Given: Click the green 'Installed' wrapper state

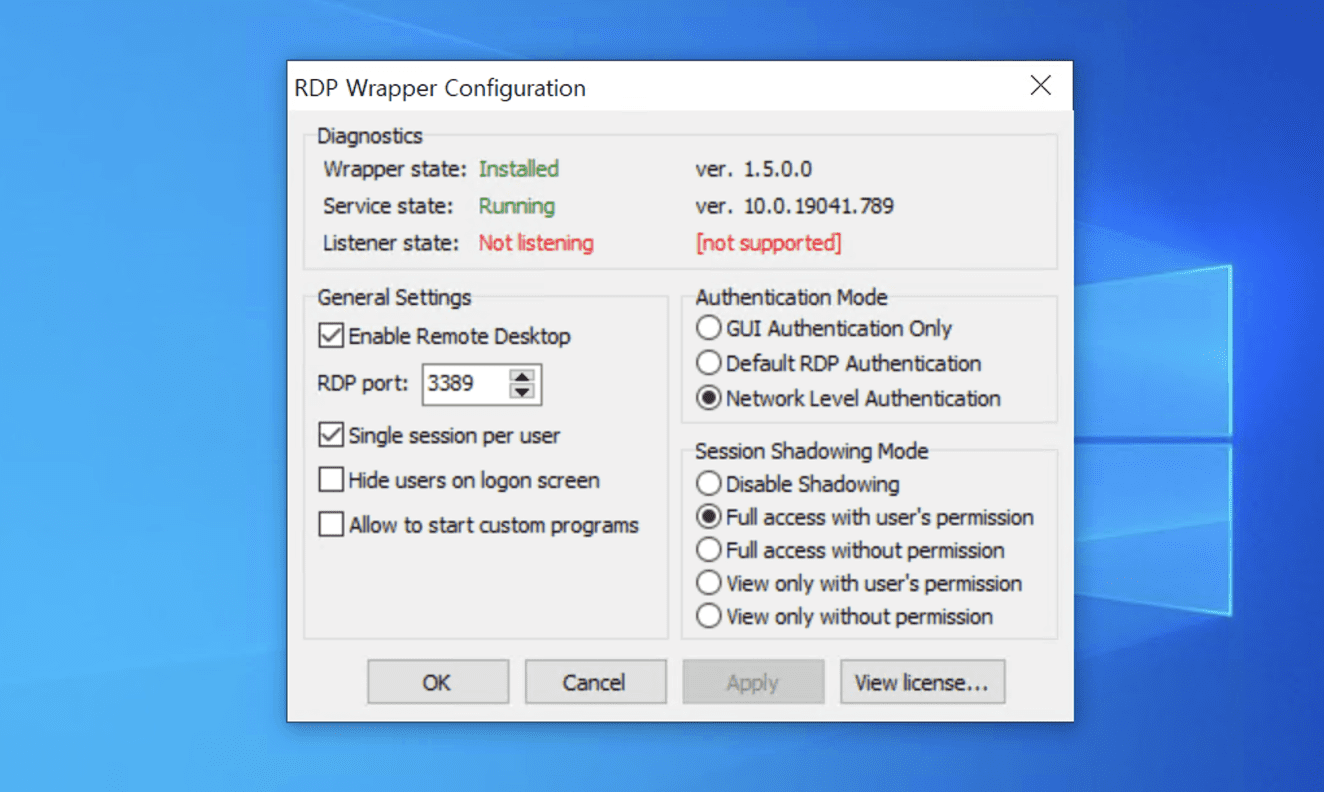Looking at the screenshot, I should click(519, 169).
